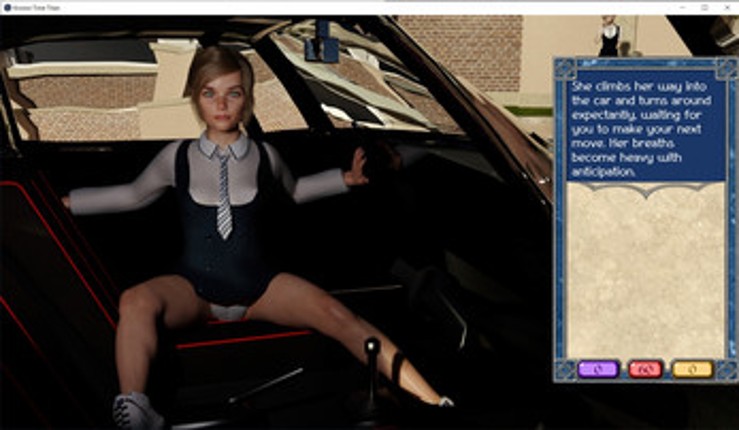Click the red GO button
Viewport: 739px width, 430px height.
tap(645, 369)
